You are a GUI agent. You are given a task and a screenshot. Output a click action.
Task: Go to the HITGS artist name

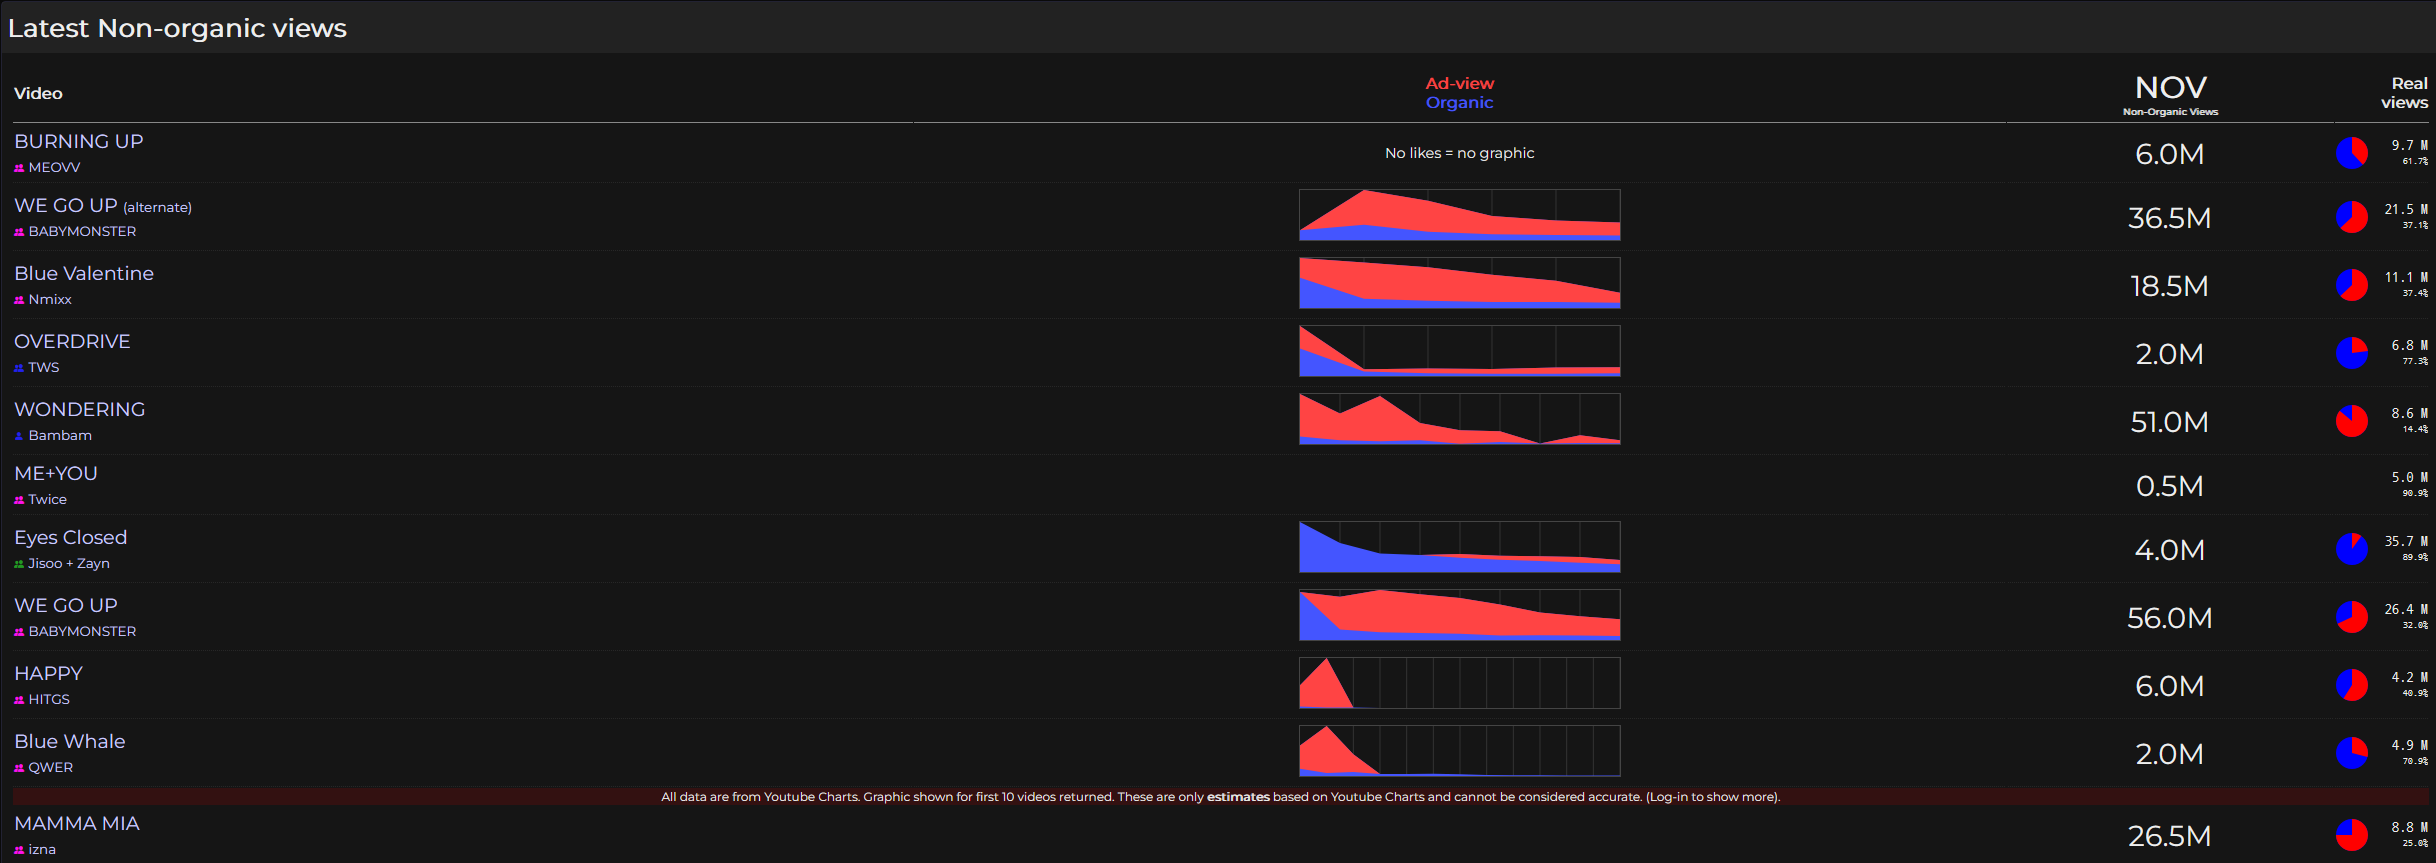point(49,700)
